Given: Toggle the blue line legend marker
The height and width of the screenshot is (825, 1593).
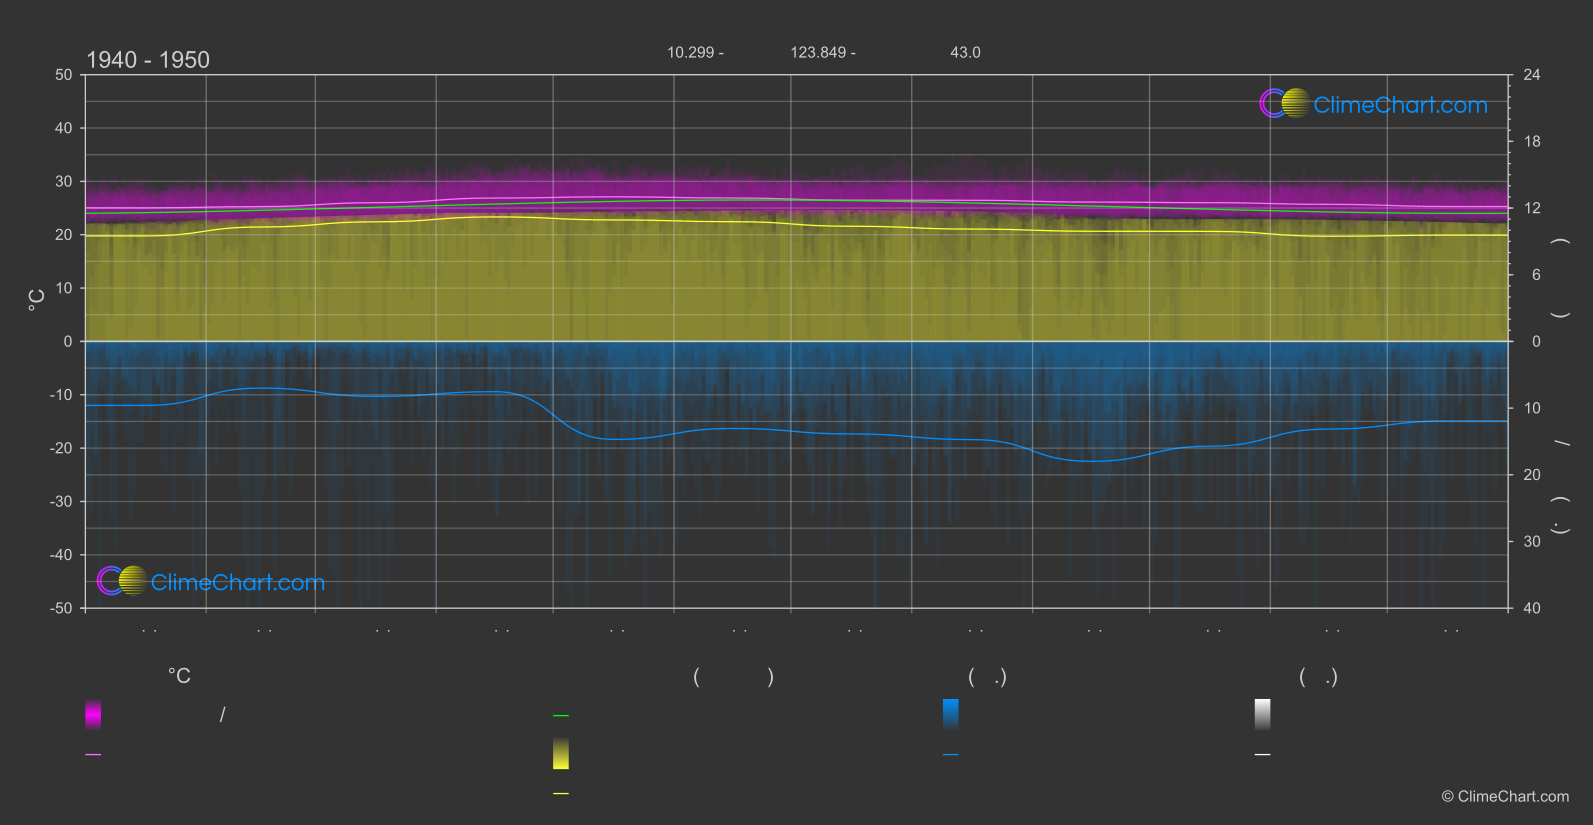Looking at the screenshot, I should coord(951,755).
